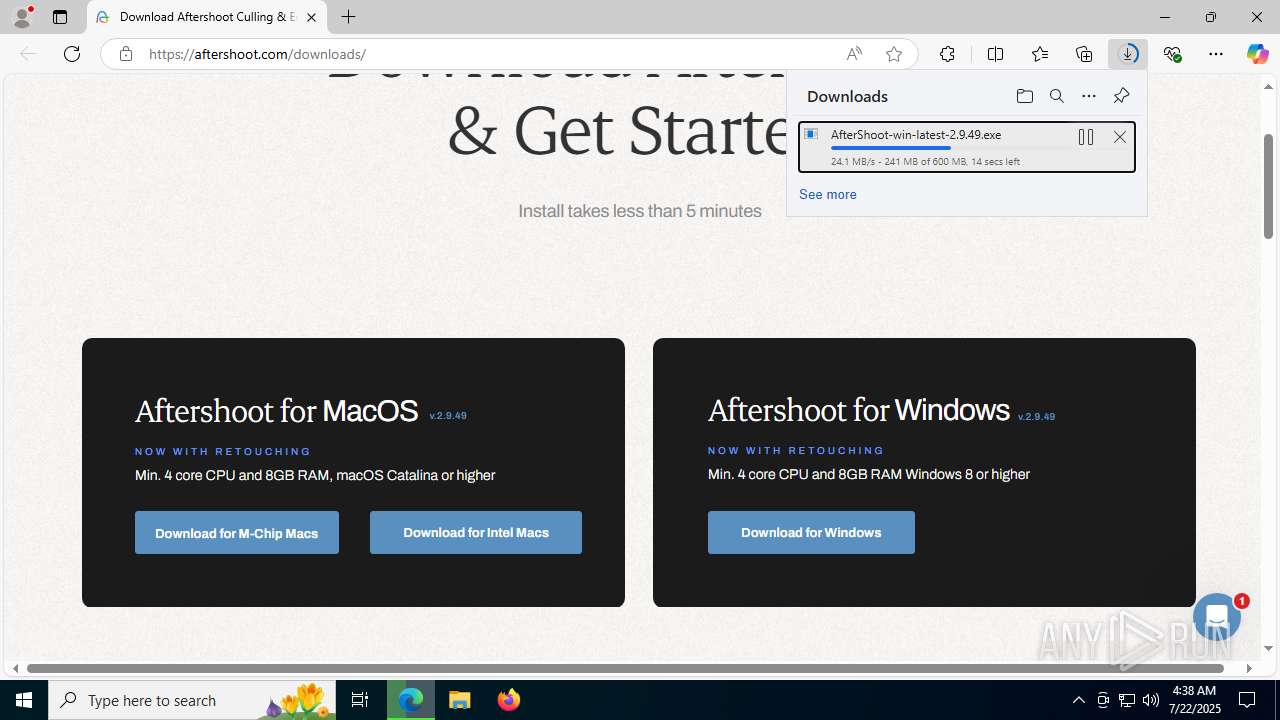Toggle the Downloads toolbar button
This screenshot has height=720, width=1280.
pyautogui.click(x=1128, y=54)
